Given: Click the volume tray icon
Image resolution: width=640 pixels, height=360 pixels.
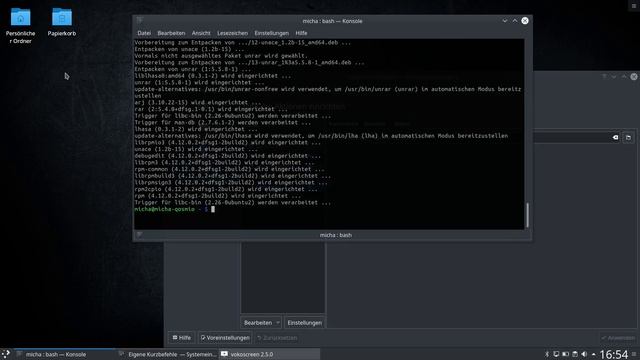Looking at the screenshot, I should (584, 354).
